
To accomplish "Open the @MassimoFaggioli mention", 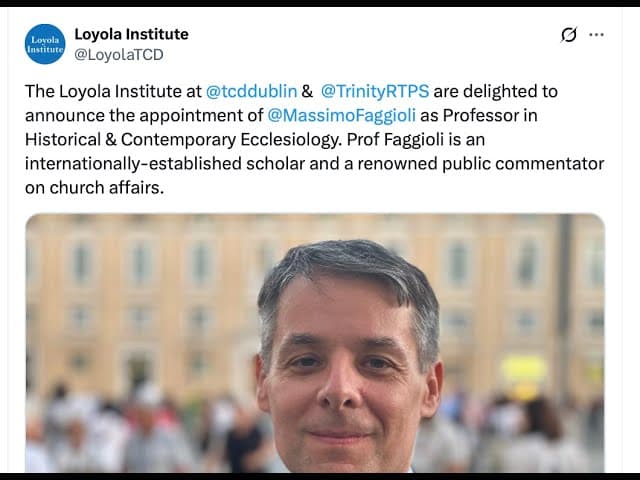I will tap(342, 115).
